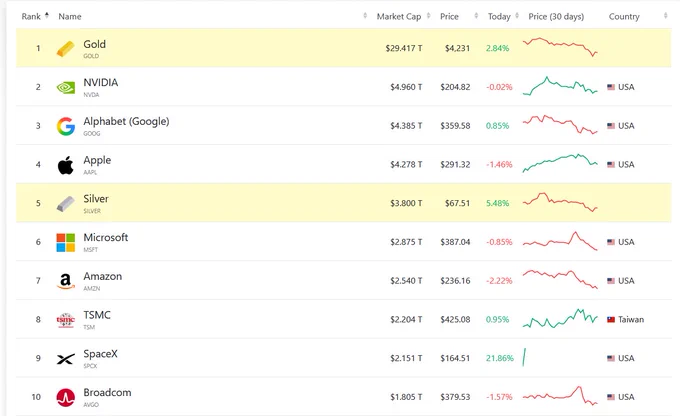Click TSMC price $425.08
The width and height of the screenshot is (680, 416).
pyautogui.click(x=455, y=320)
